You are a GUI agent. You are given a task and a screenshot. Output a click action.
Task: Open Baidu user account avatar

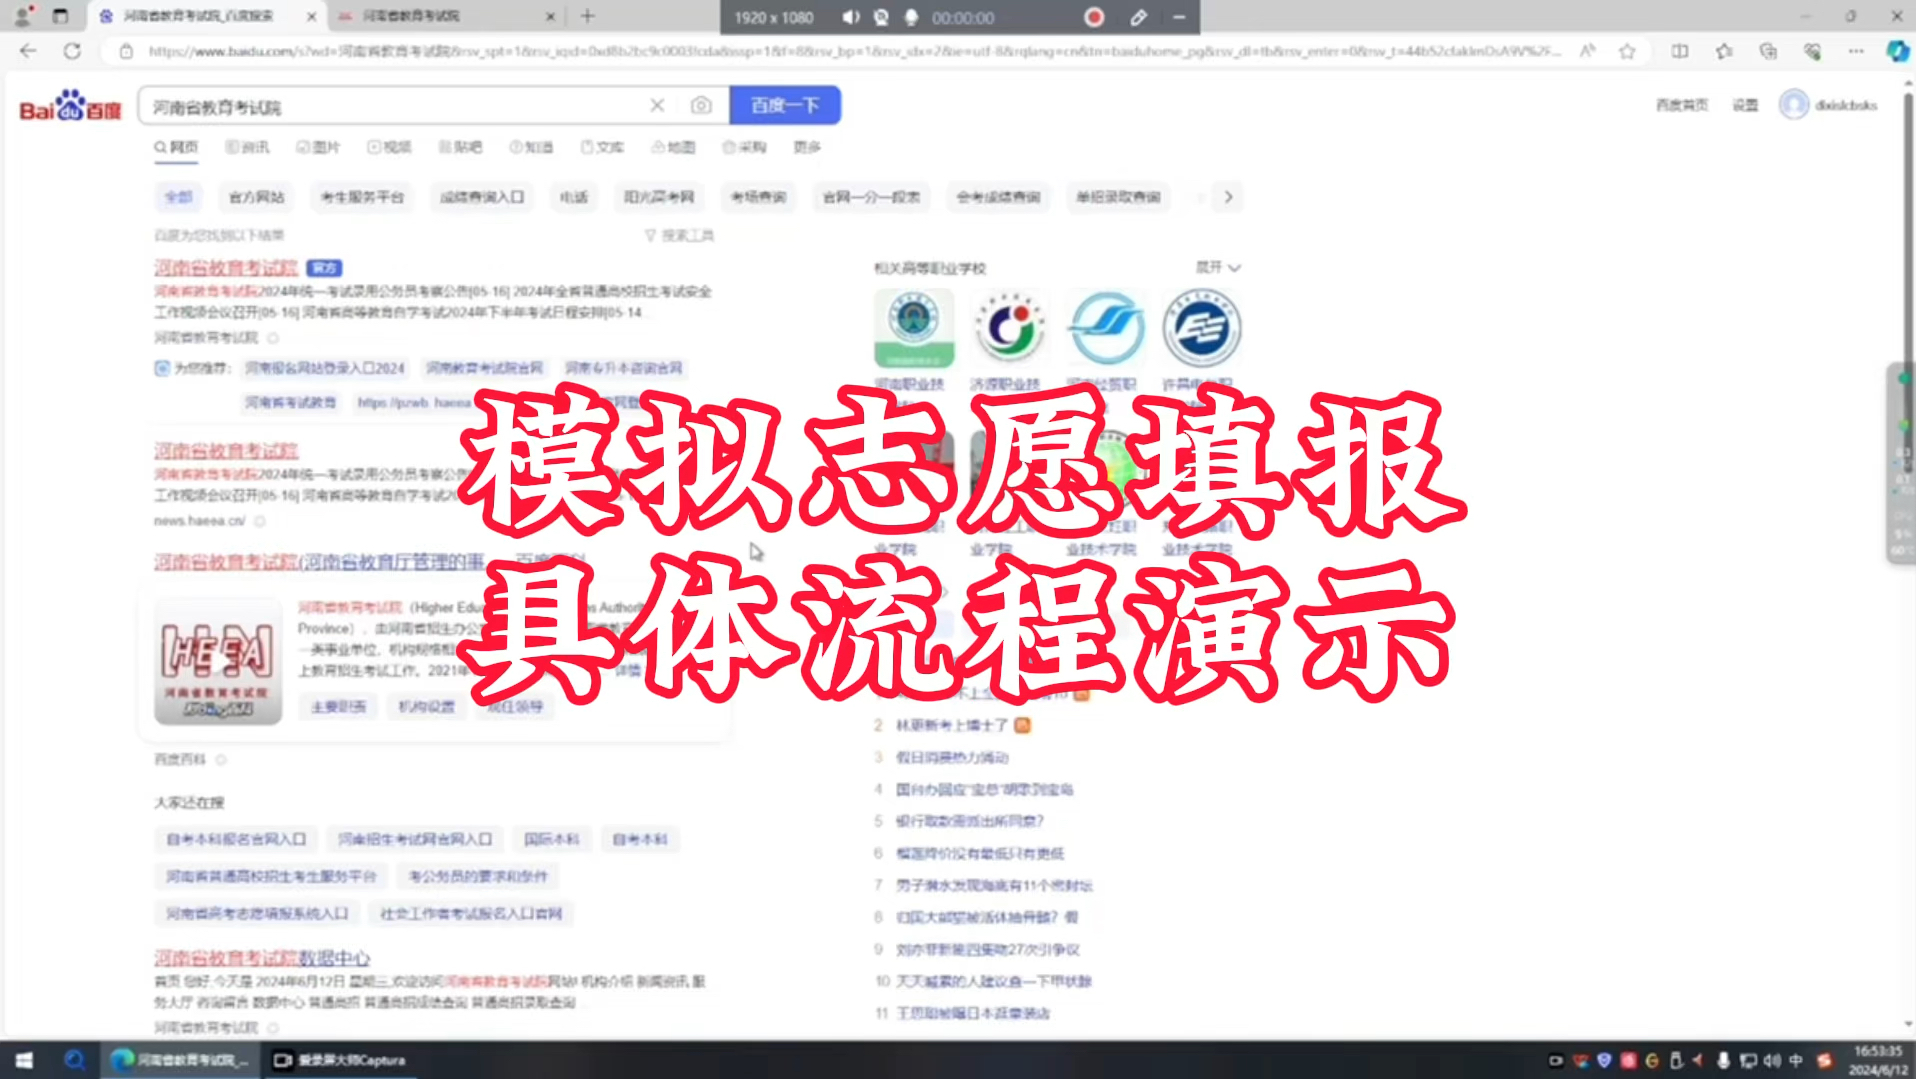1794,105
